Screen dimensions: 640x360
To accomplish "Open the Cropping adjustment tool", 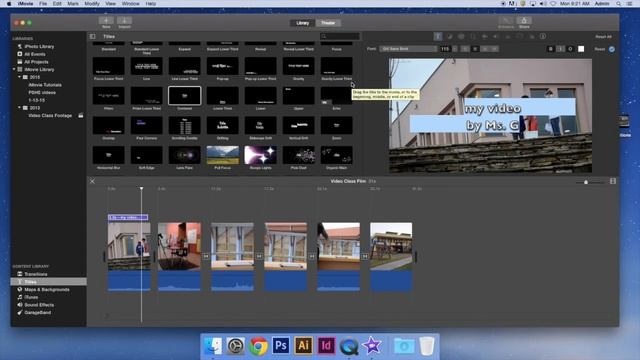I will pyautogui.click(x=473, y=36).
